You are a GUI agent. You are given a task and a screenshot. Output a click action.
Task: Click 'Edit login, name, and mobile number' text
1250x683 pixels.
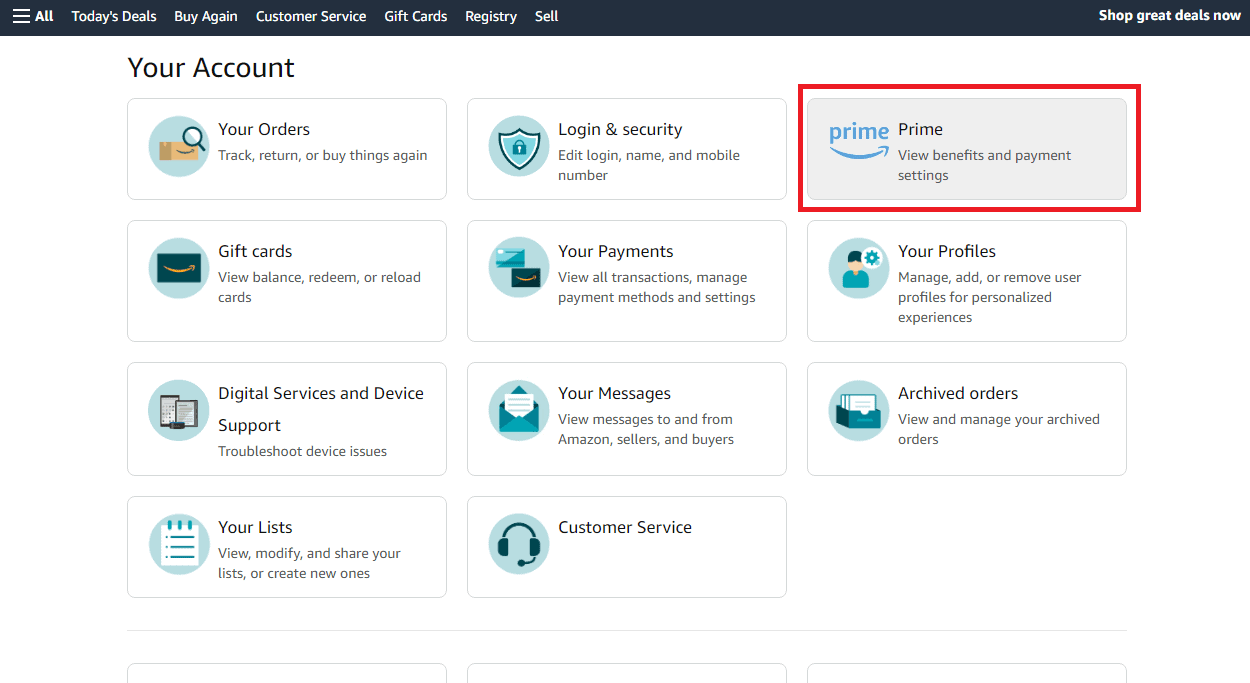(x=649, y=165)
